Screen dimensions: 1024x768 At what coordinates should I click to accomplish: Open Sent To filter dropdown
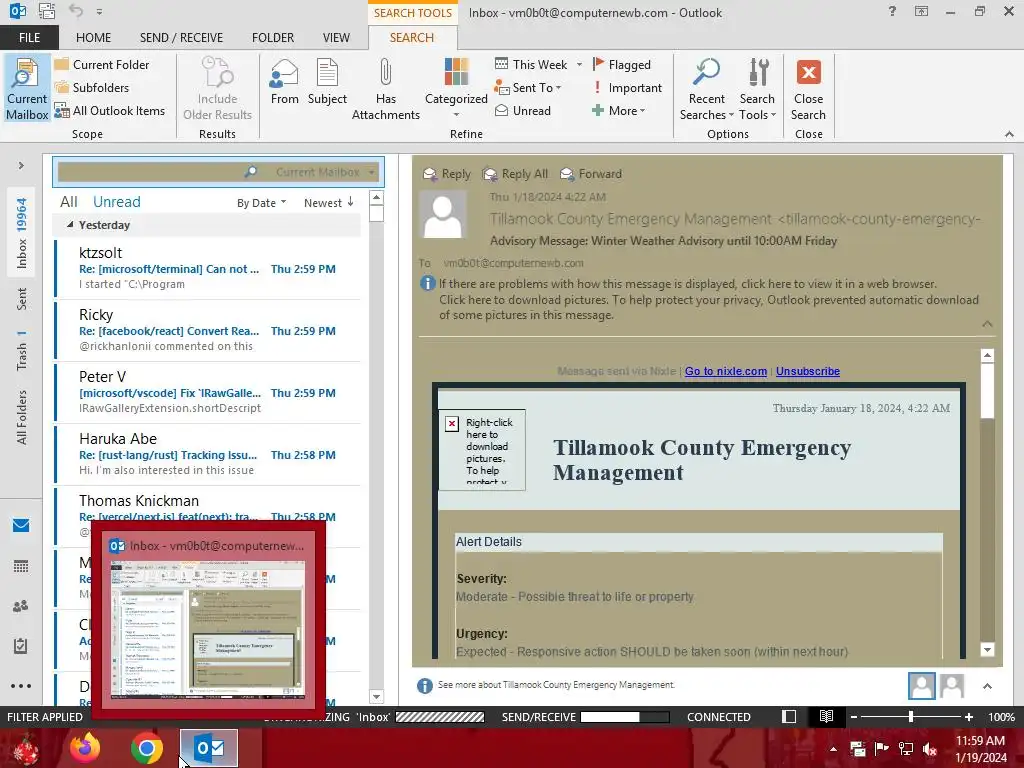[528, 88]
